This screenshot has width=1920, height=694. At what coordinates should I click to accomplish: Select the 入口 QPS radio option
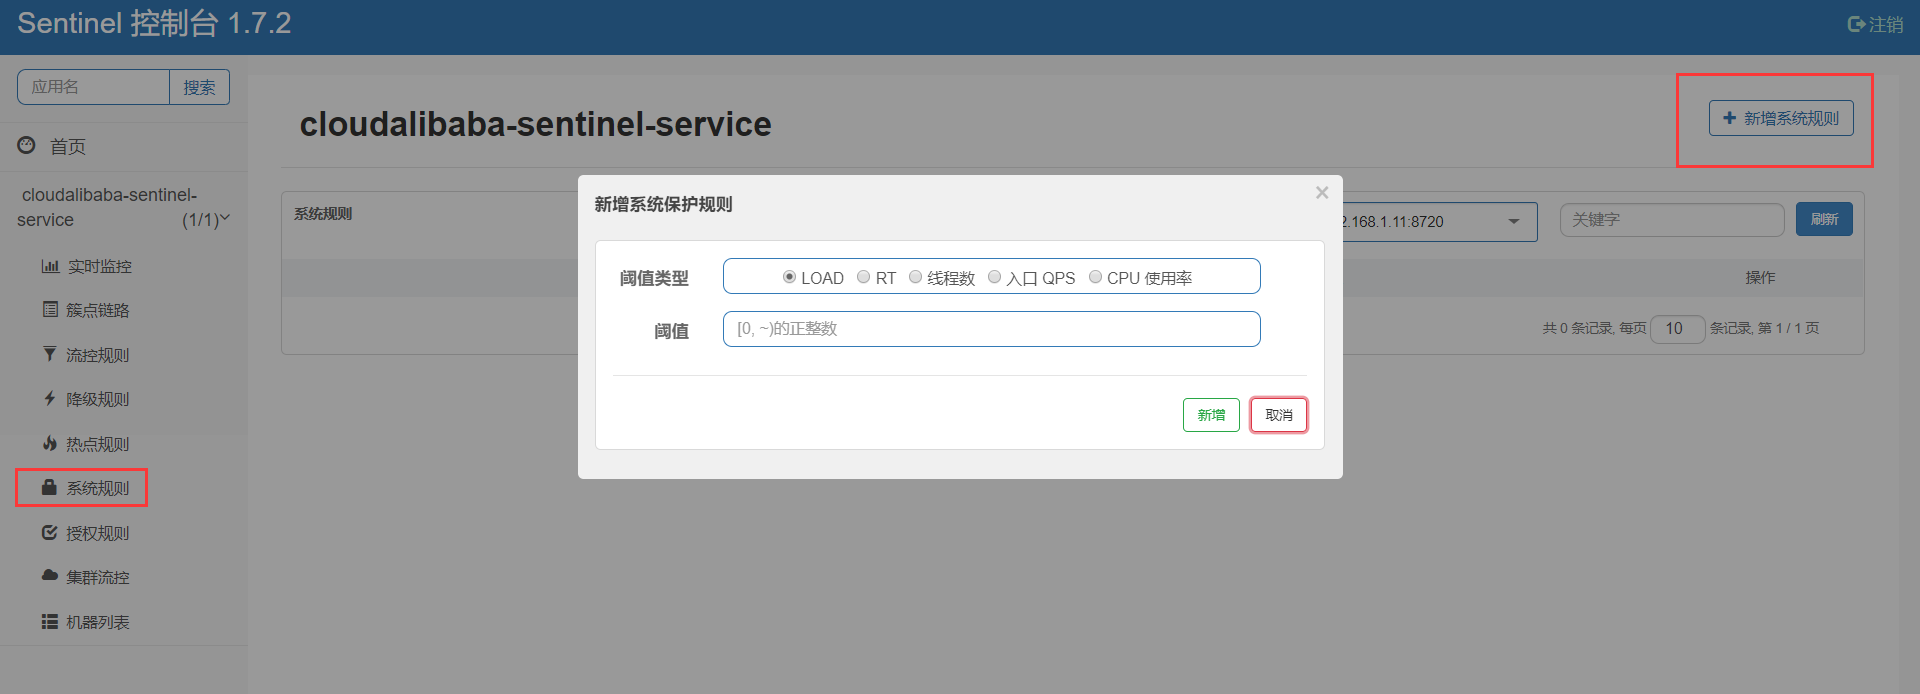click(994, 277)
